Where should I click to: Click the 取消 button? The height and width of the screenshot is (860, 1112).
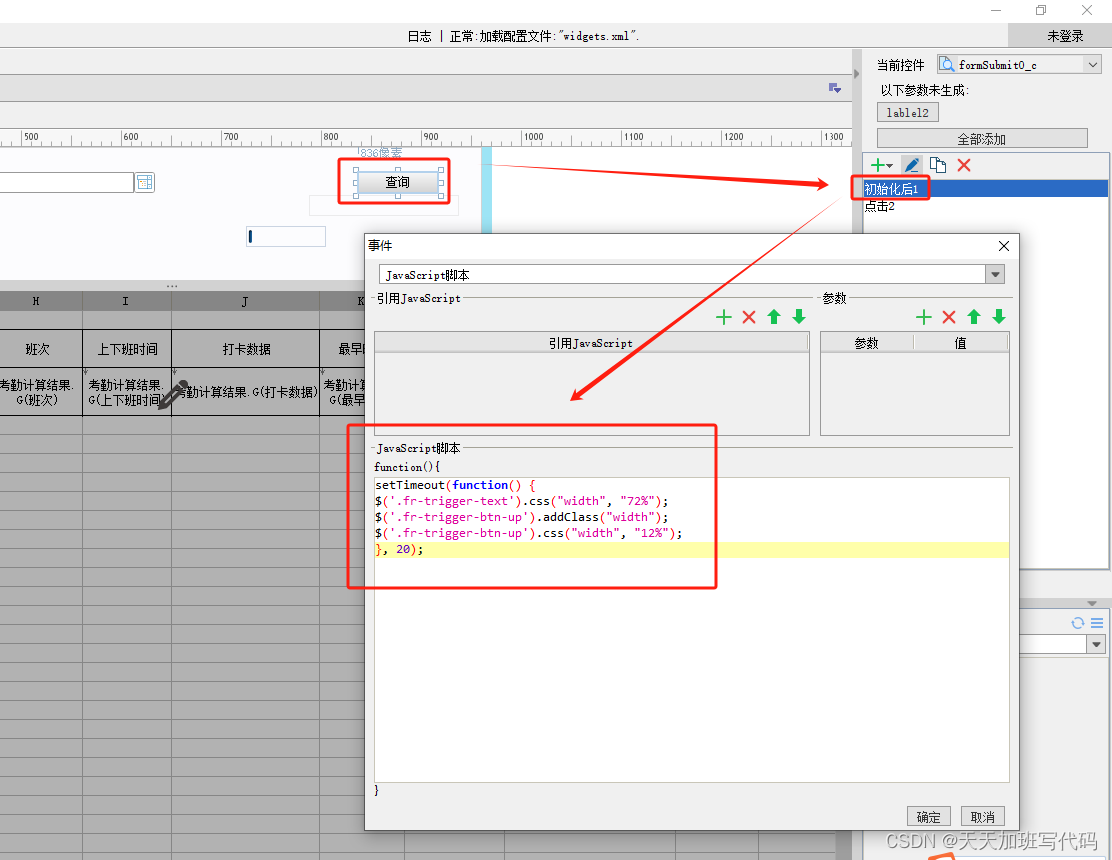982,817
